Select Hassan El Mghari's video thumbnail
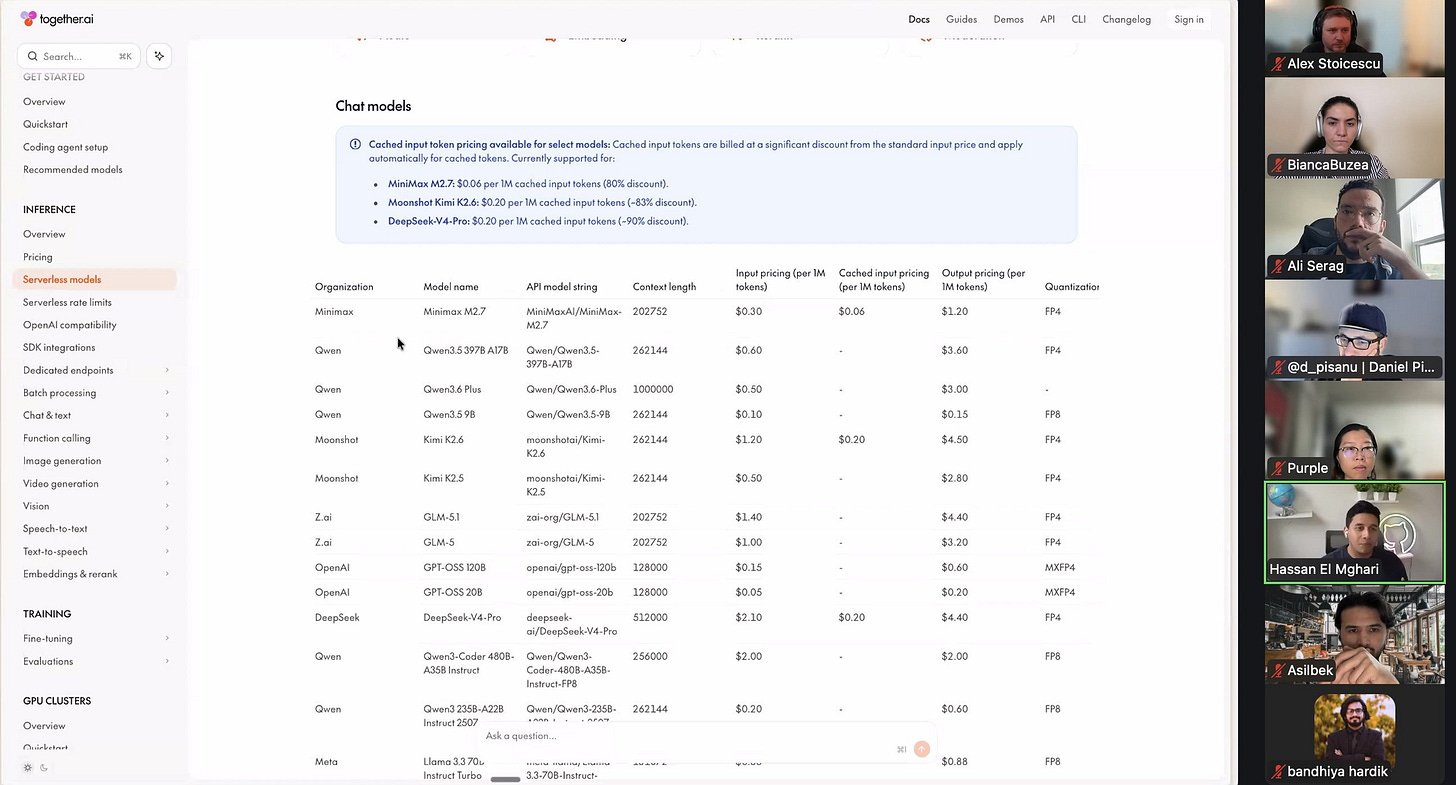This screenshot has height=785, width=1456. pyautogui.click(x=1355, y=533)
